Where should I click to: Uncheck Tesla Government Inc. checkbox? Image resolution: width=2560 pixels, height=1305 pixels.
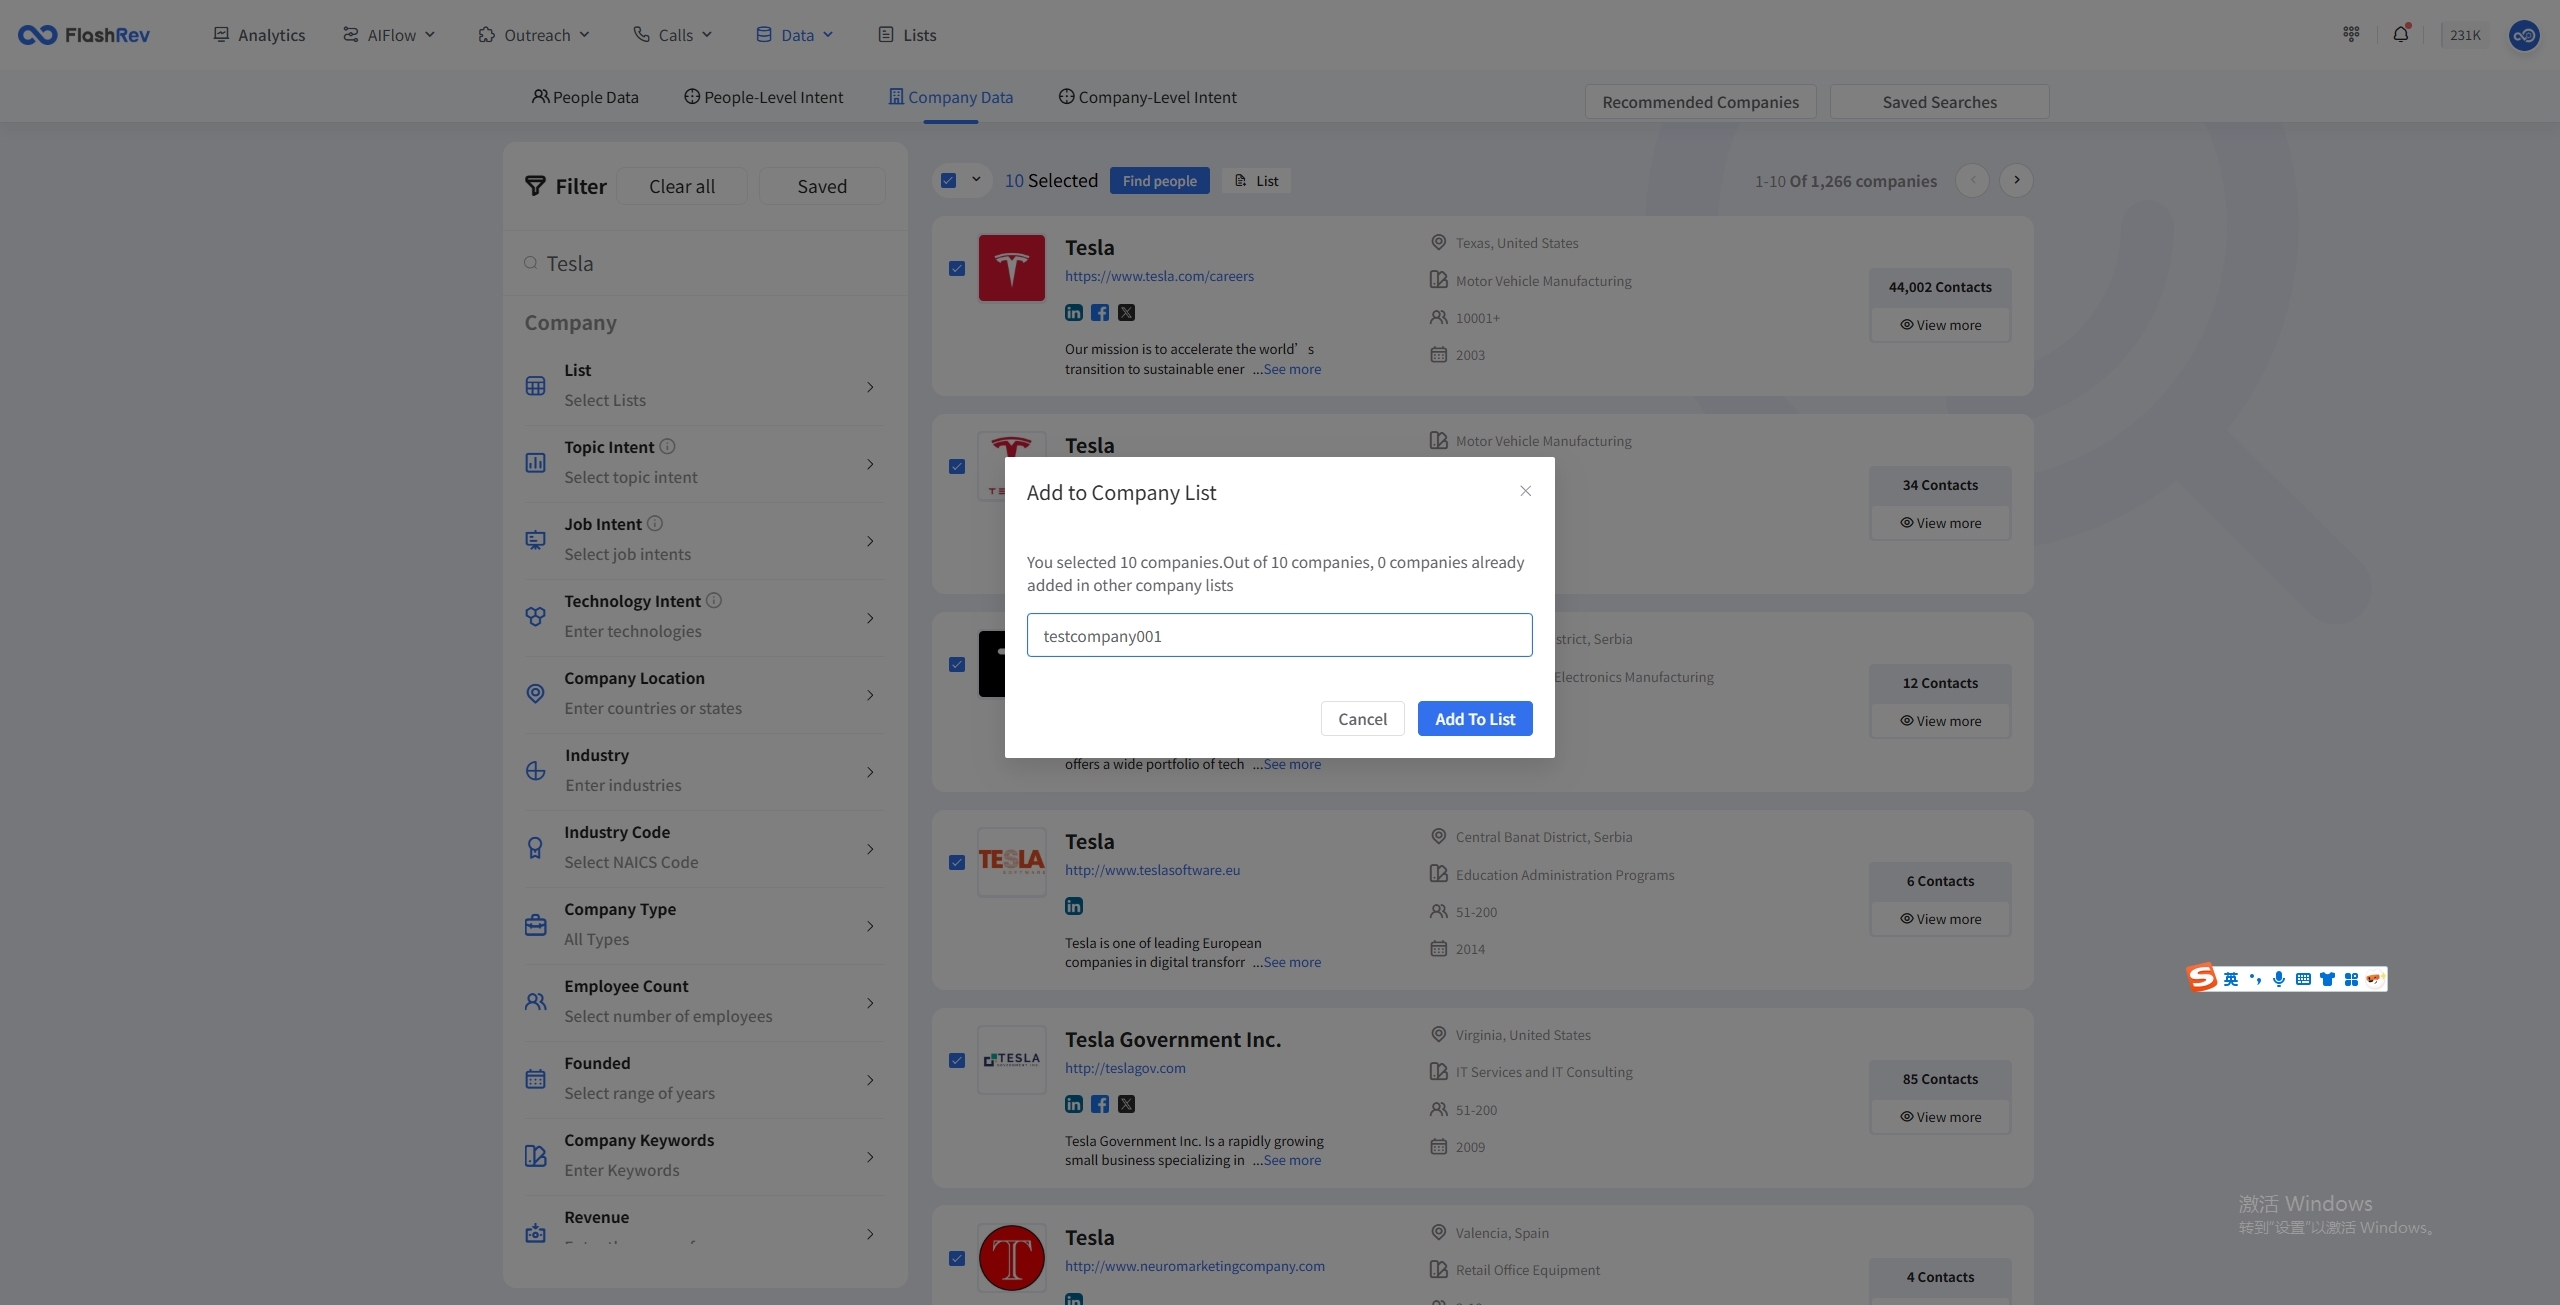[957, 1060]
